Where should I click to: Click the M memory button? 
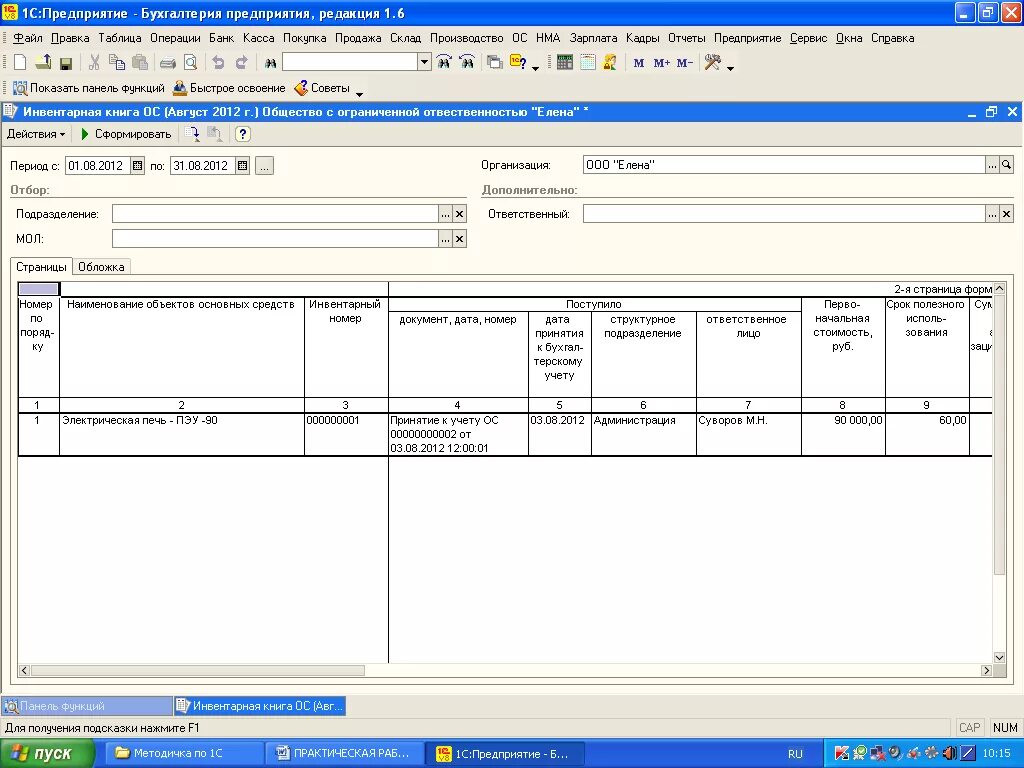point(639,63)
